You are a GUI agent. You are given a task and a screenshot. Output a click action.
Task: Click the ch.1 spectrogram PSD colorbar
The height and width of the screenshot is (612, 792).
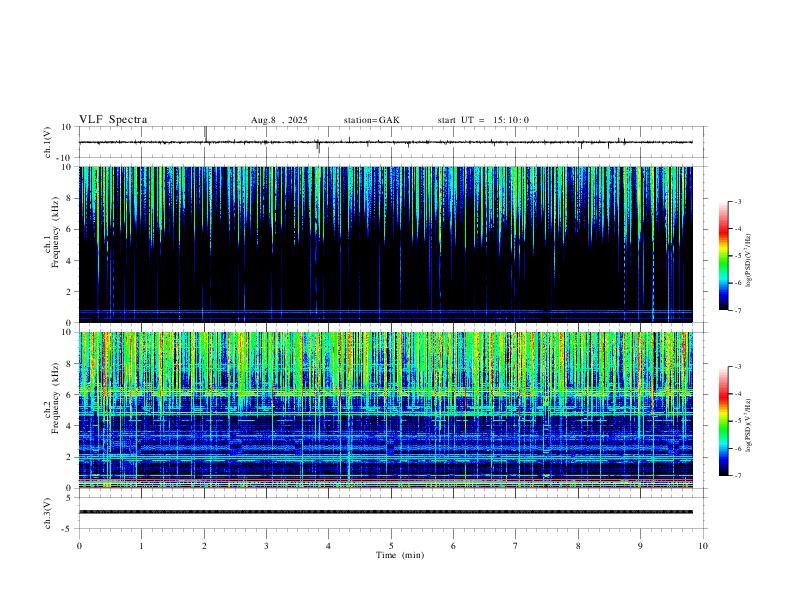tap(724, 256)
